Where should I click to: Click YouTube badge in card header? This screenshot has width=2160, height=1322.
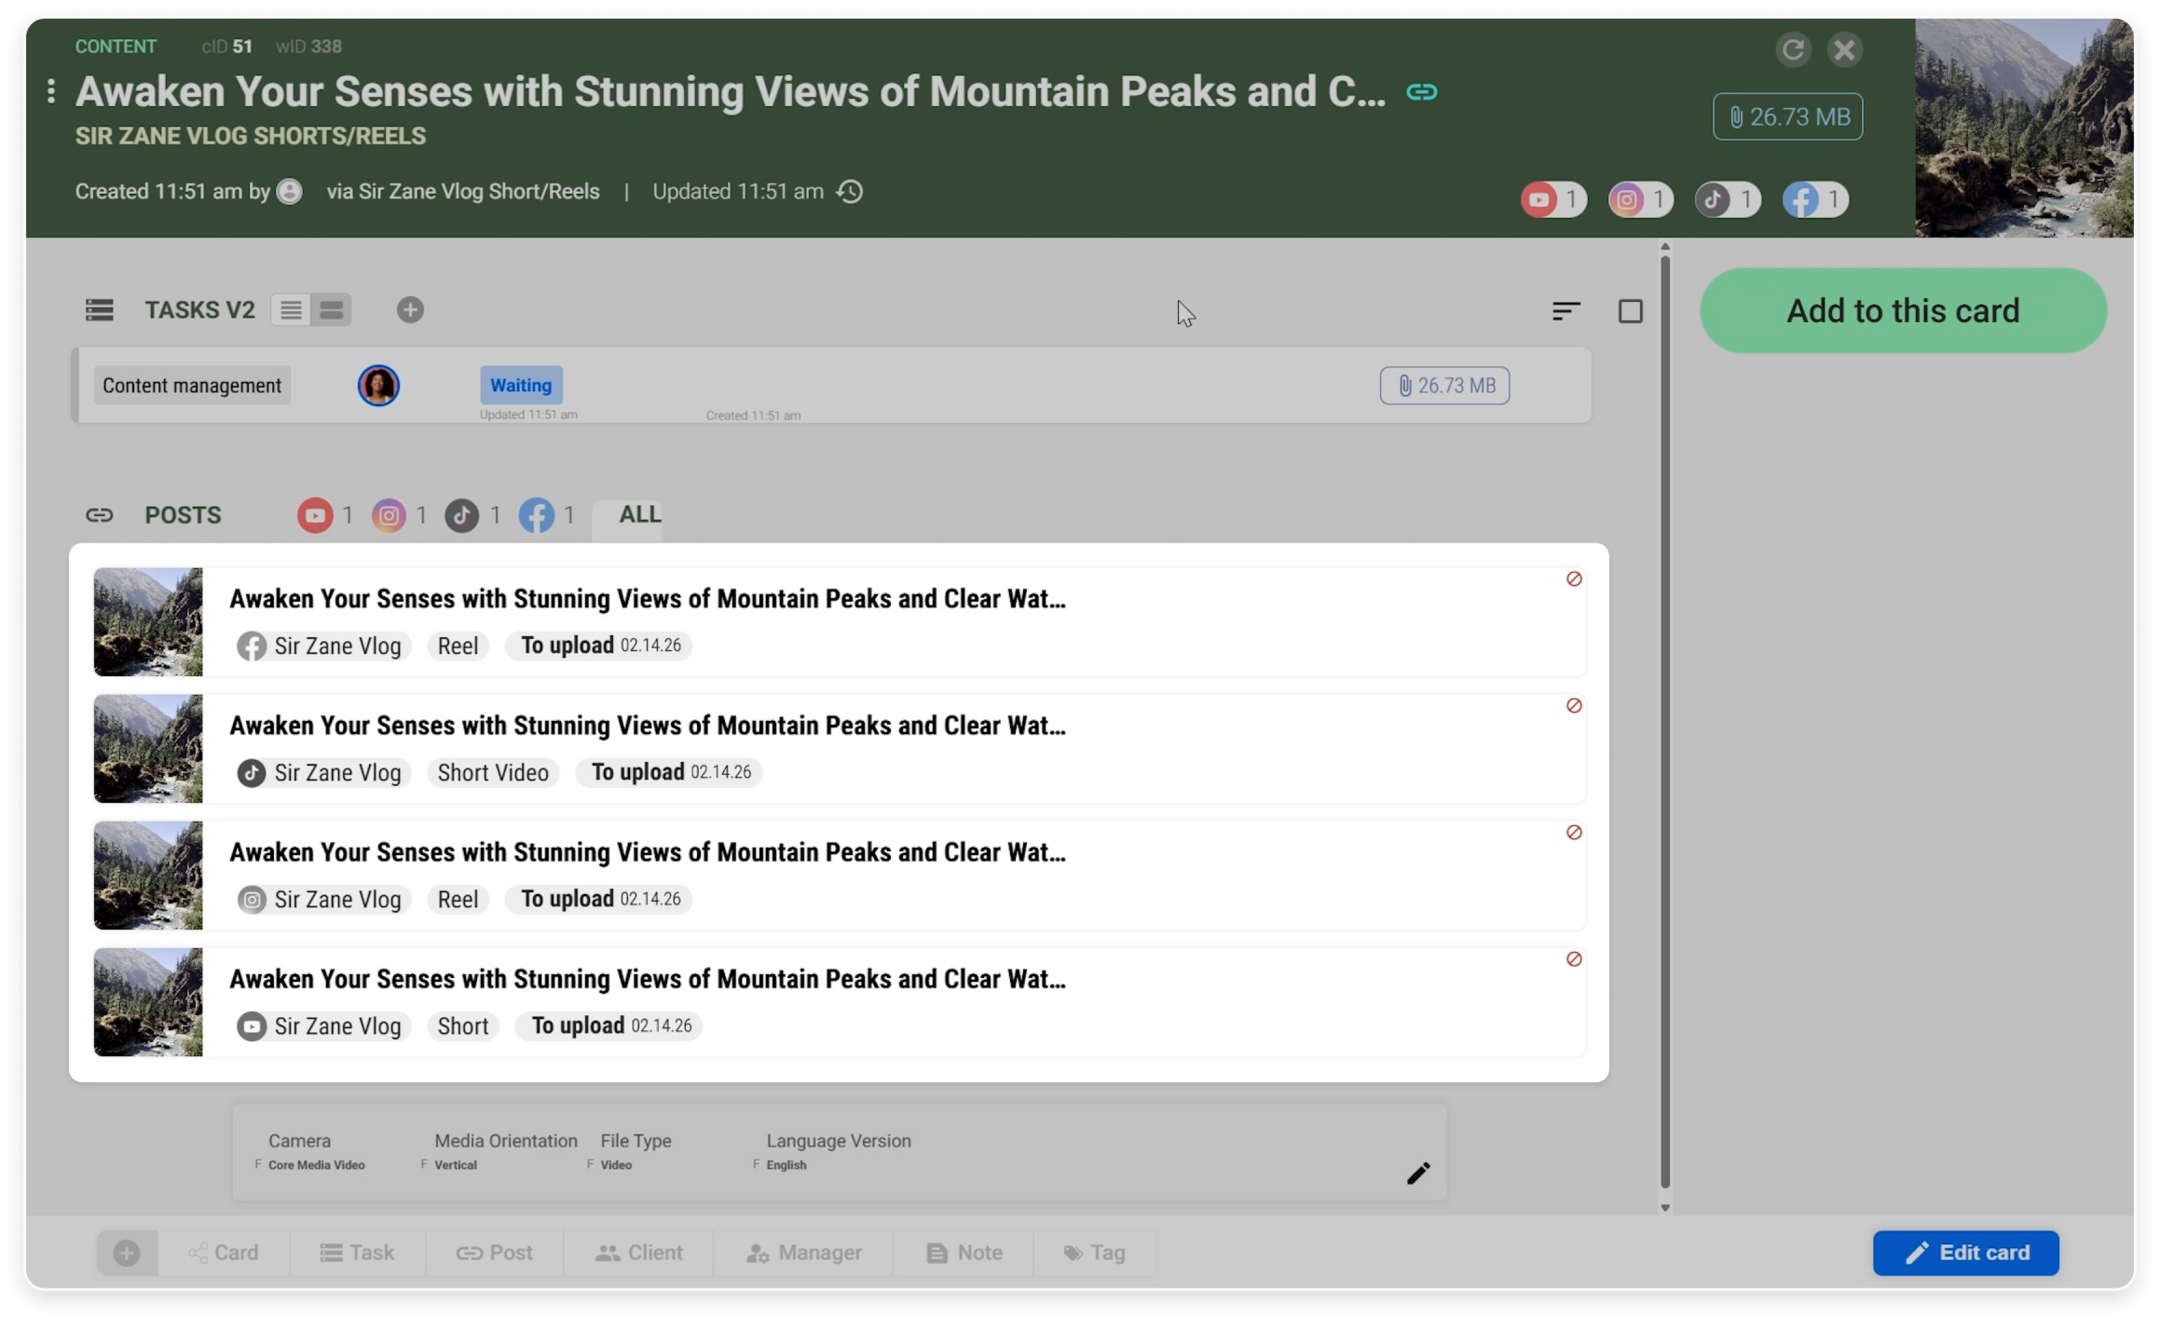point(1552,200)
